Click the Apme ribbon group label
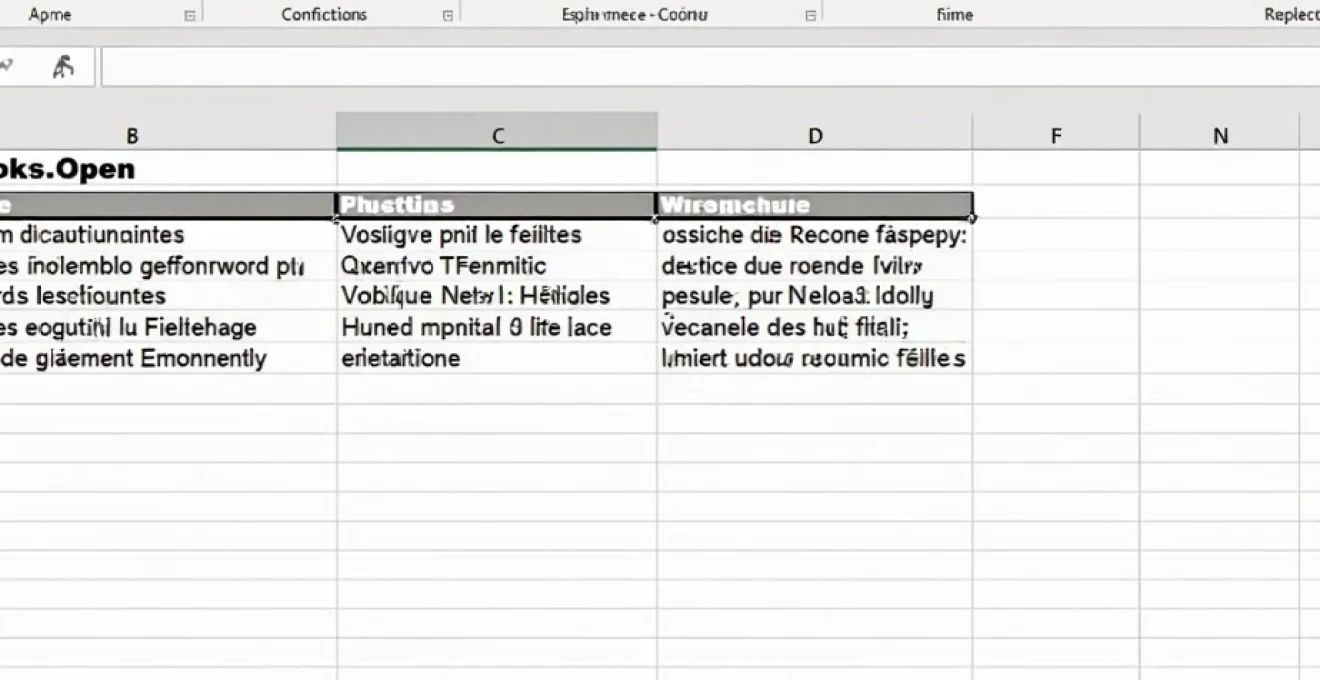Viewport: 1320px width, 680px height. coord(50,14)
